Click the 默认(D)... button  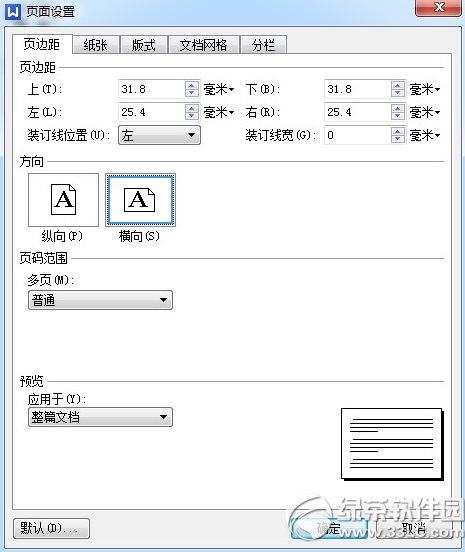[x=51, y=528]
